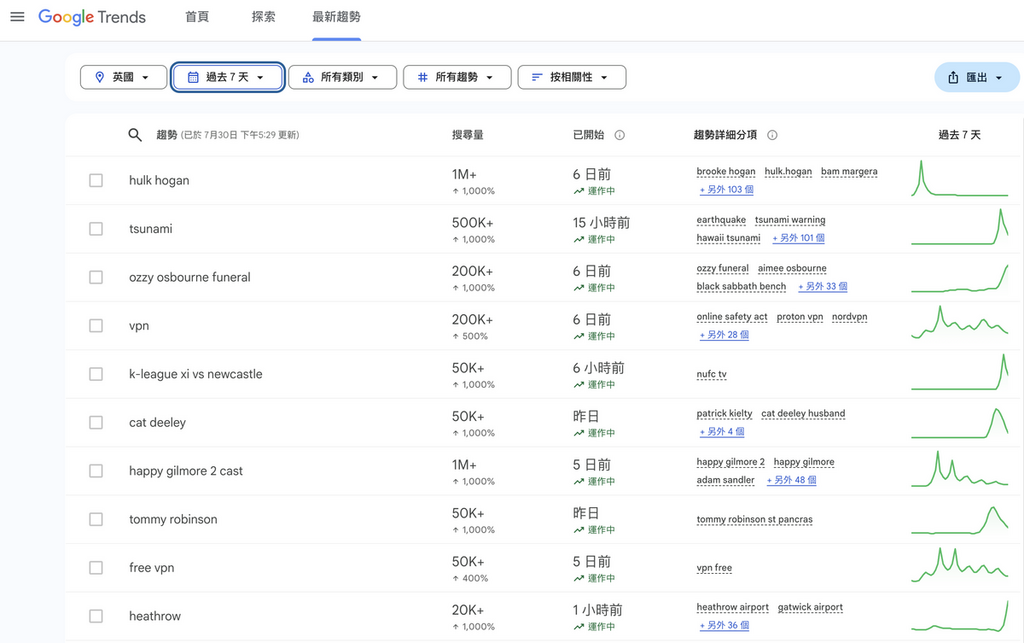The height and width of the screenshot is (643, 1024).
Task: Check the heathrow row checkbox
Action: (x=96, y=616)
